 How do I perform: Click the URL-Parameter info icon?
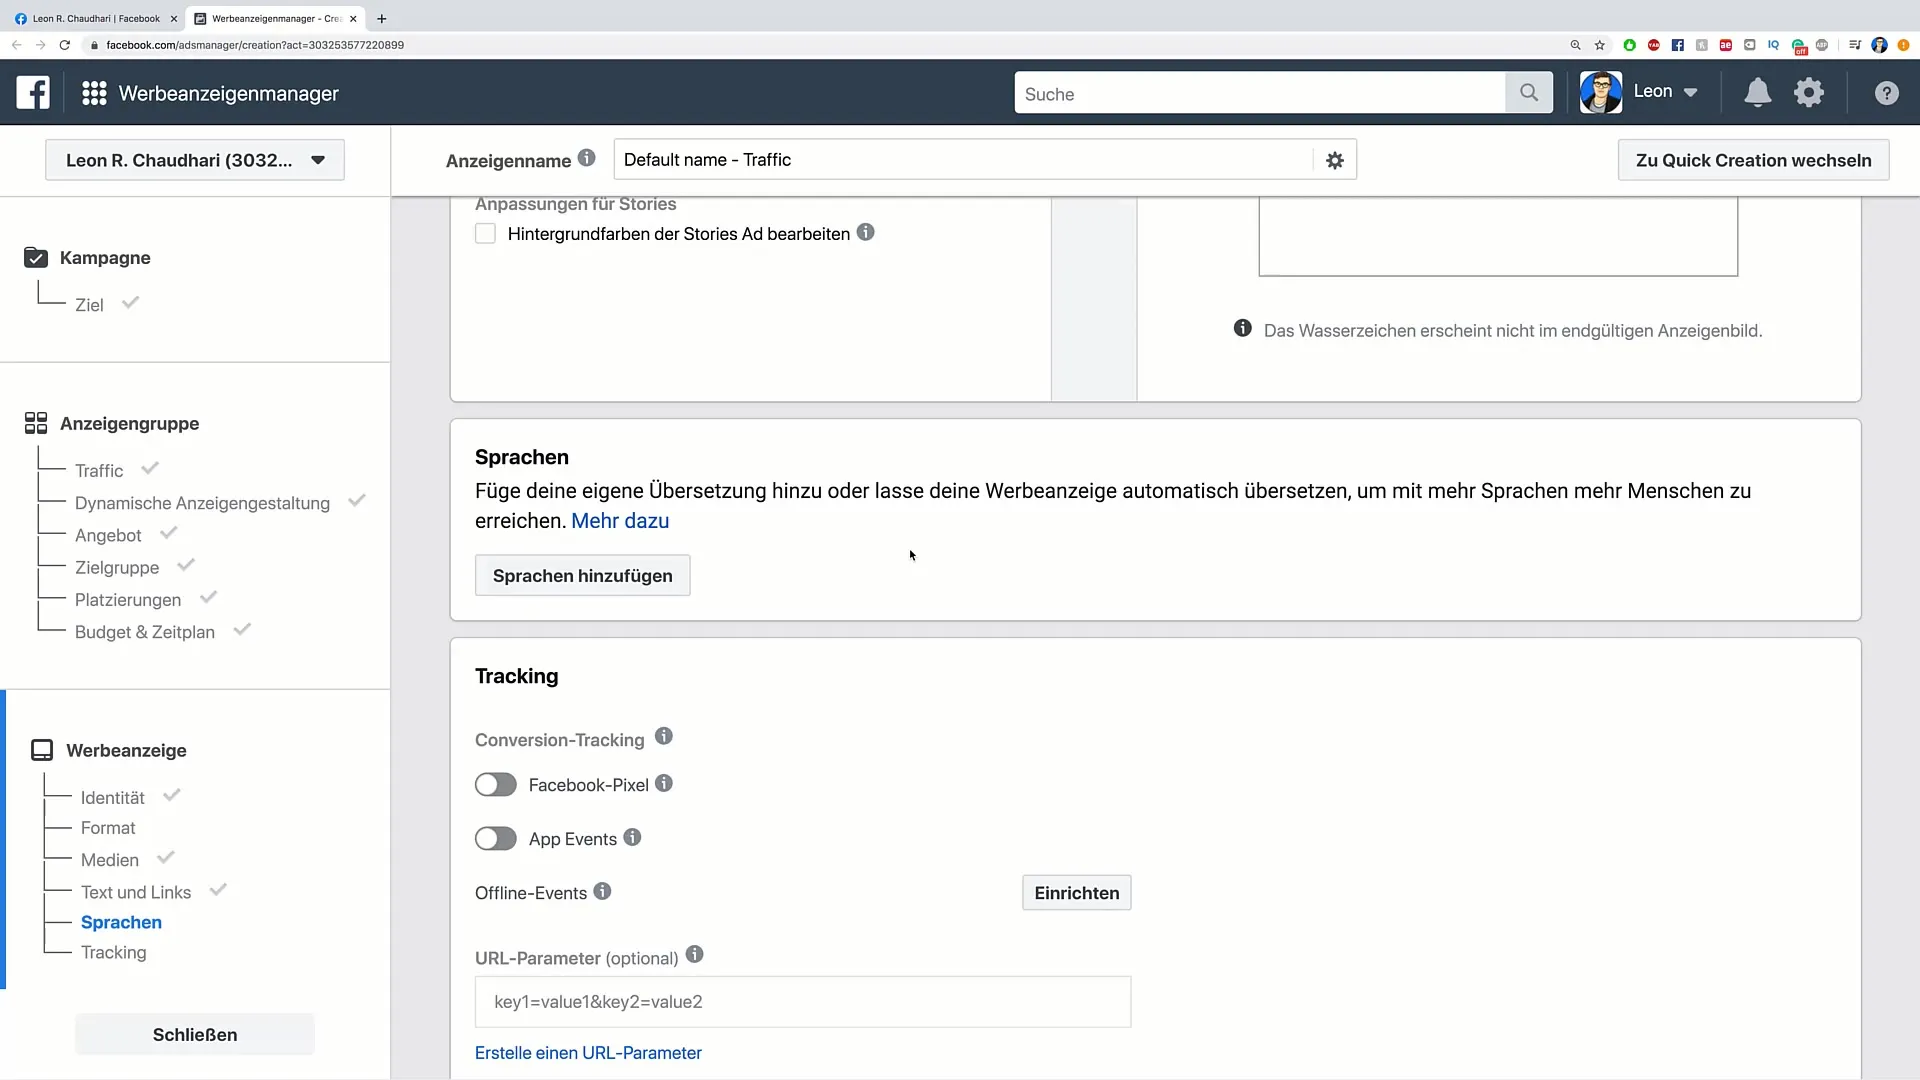point(695,956)
